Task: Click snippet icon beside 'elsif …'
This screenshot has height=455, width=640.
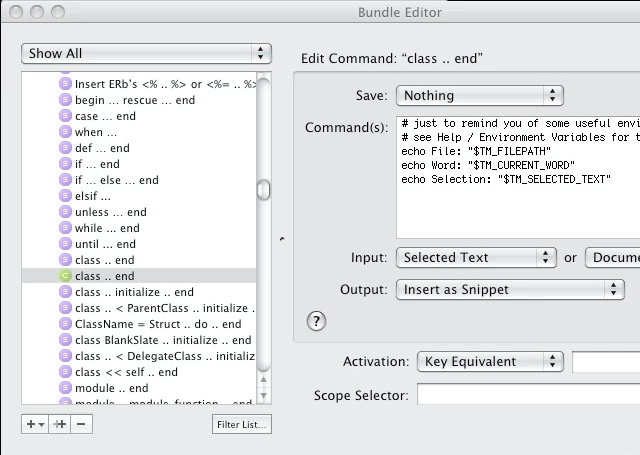Action: pyautogui.click(x=65, y=196)
